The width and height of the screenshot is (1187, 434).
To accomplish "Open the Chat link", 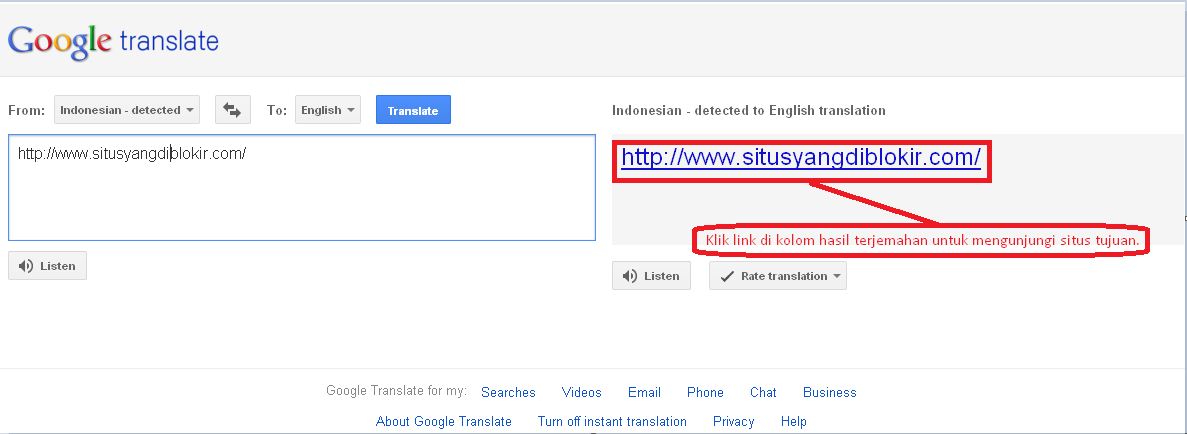I will coord(763,392).
